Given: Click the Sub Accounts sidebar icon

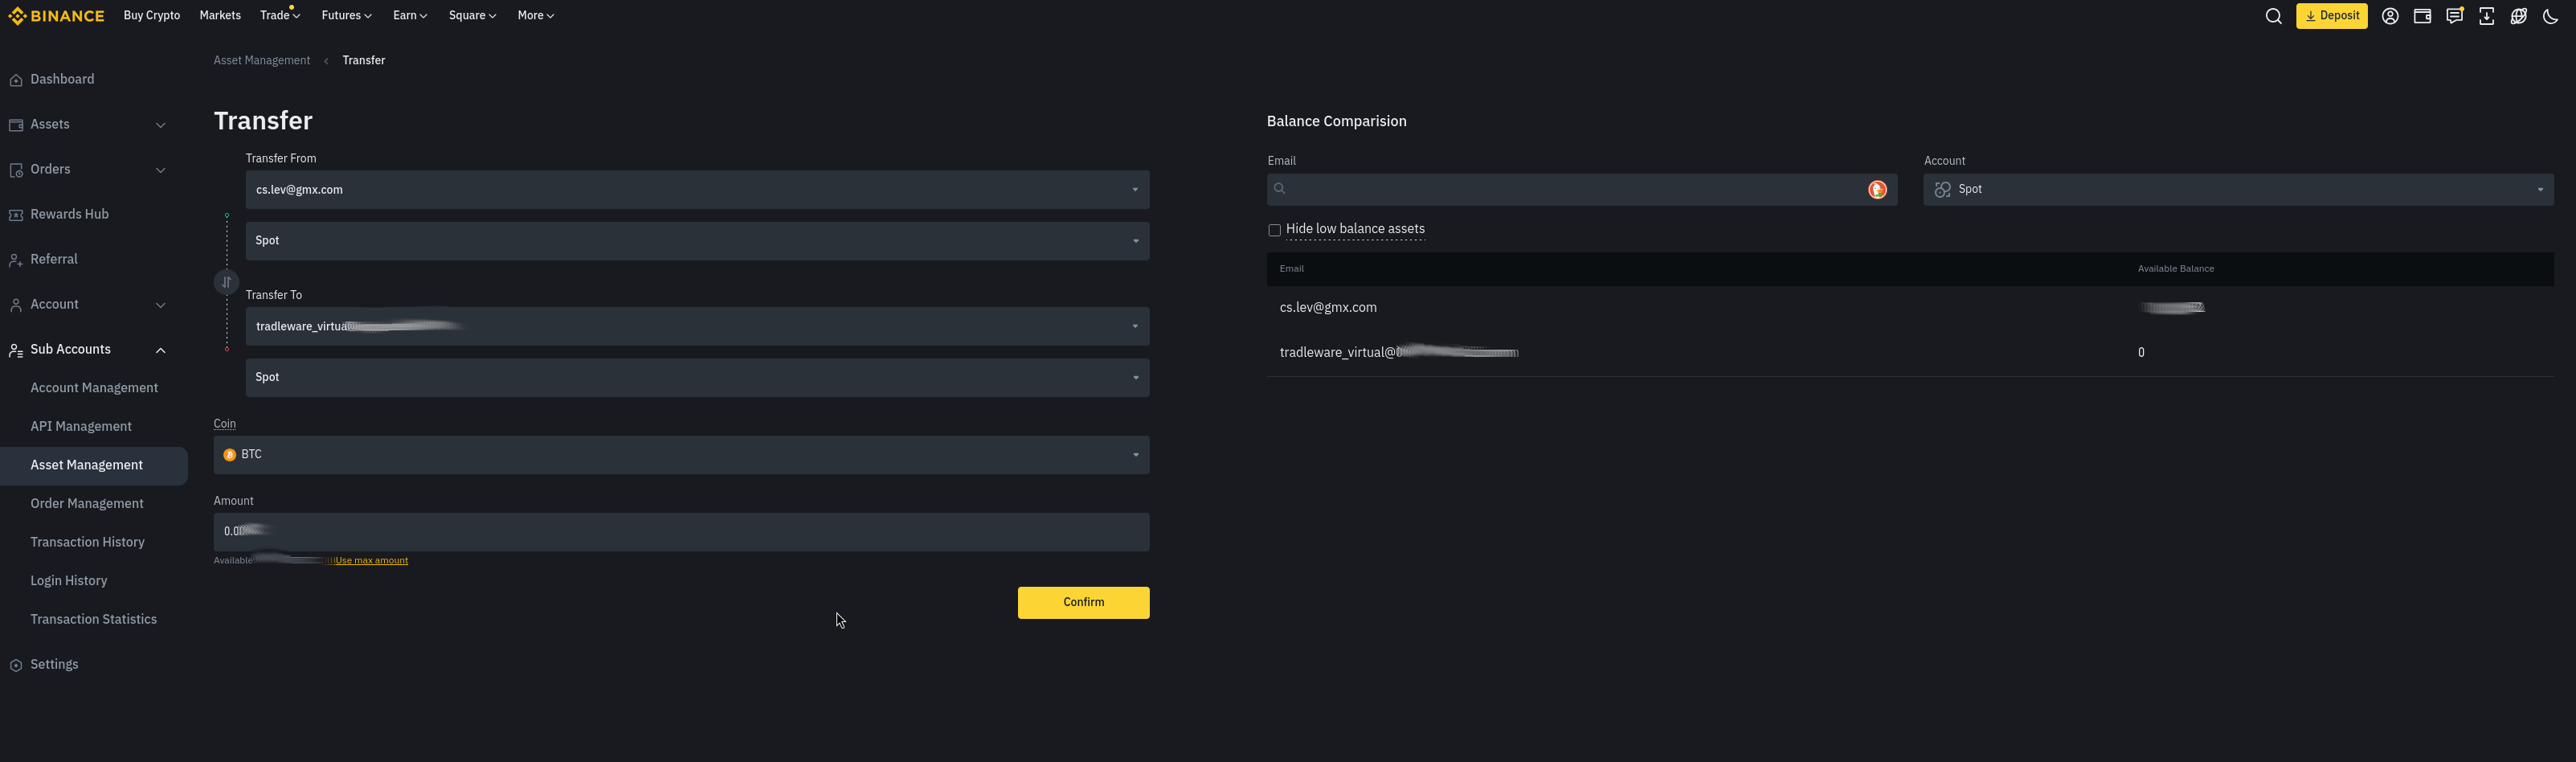Looking at the screenshot, I should pos(16,350).
